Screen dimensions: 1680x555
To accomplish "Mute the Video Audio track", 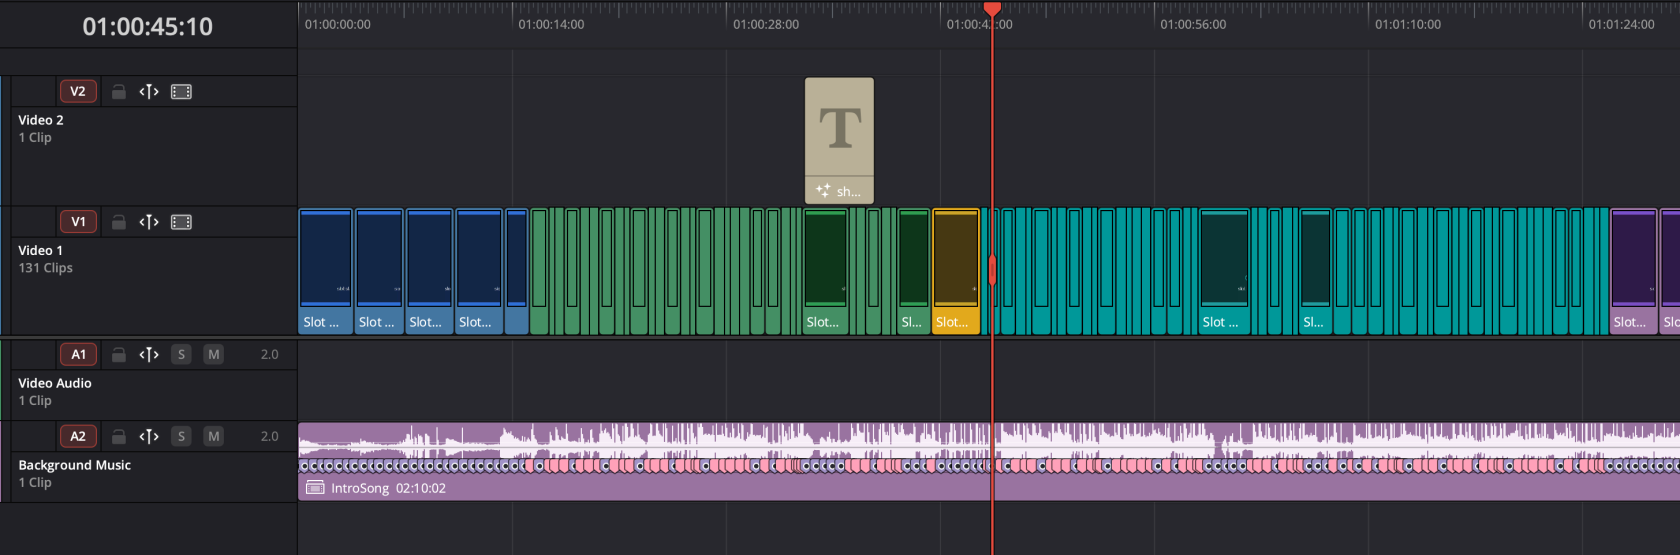I will [213, 354].
